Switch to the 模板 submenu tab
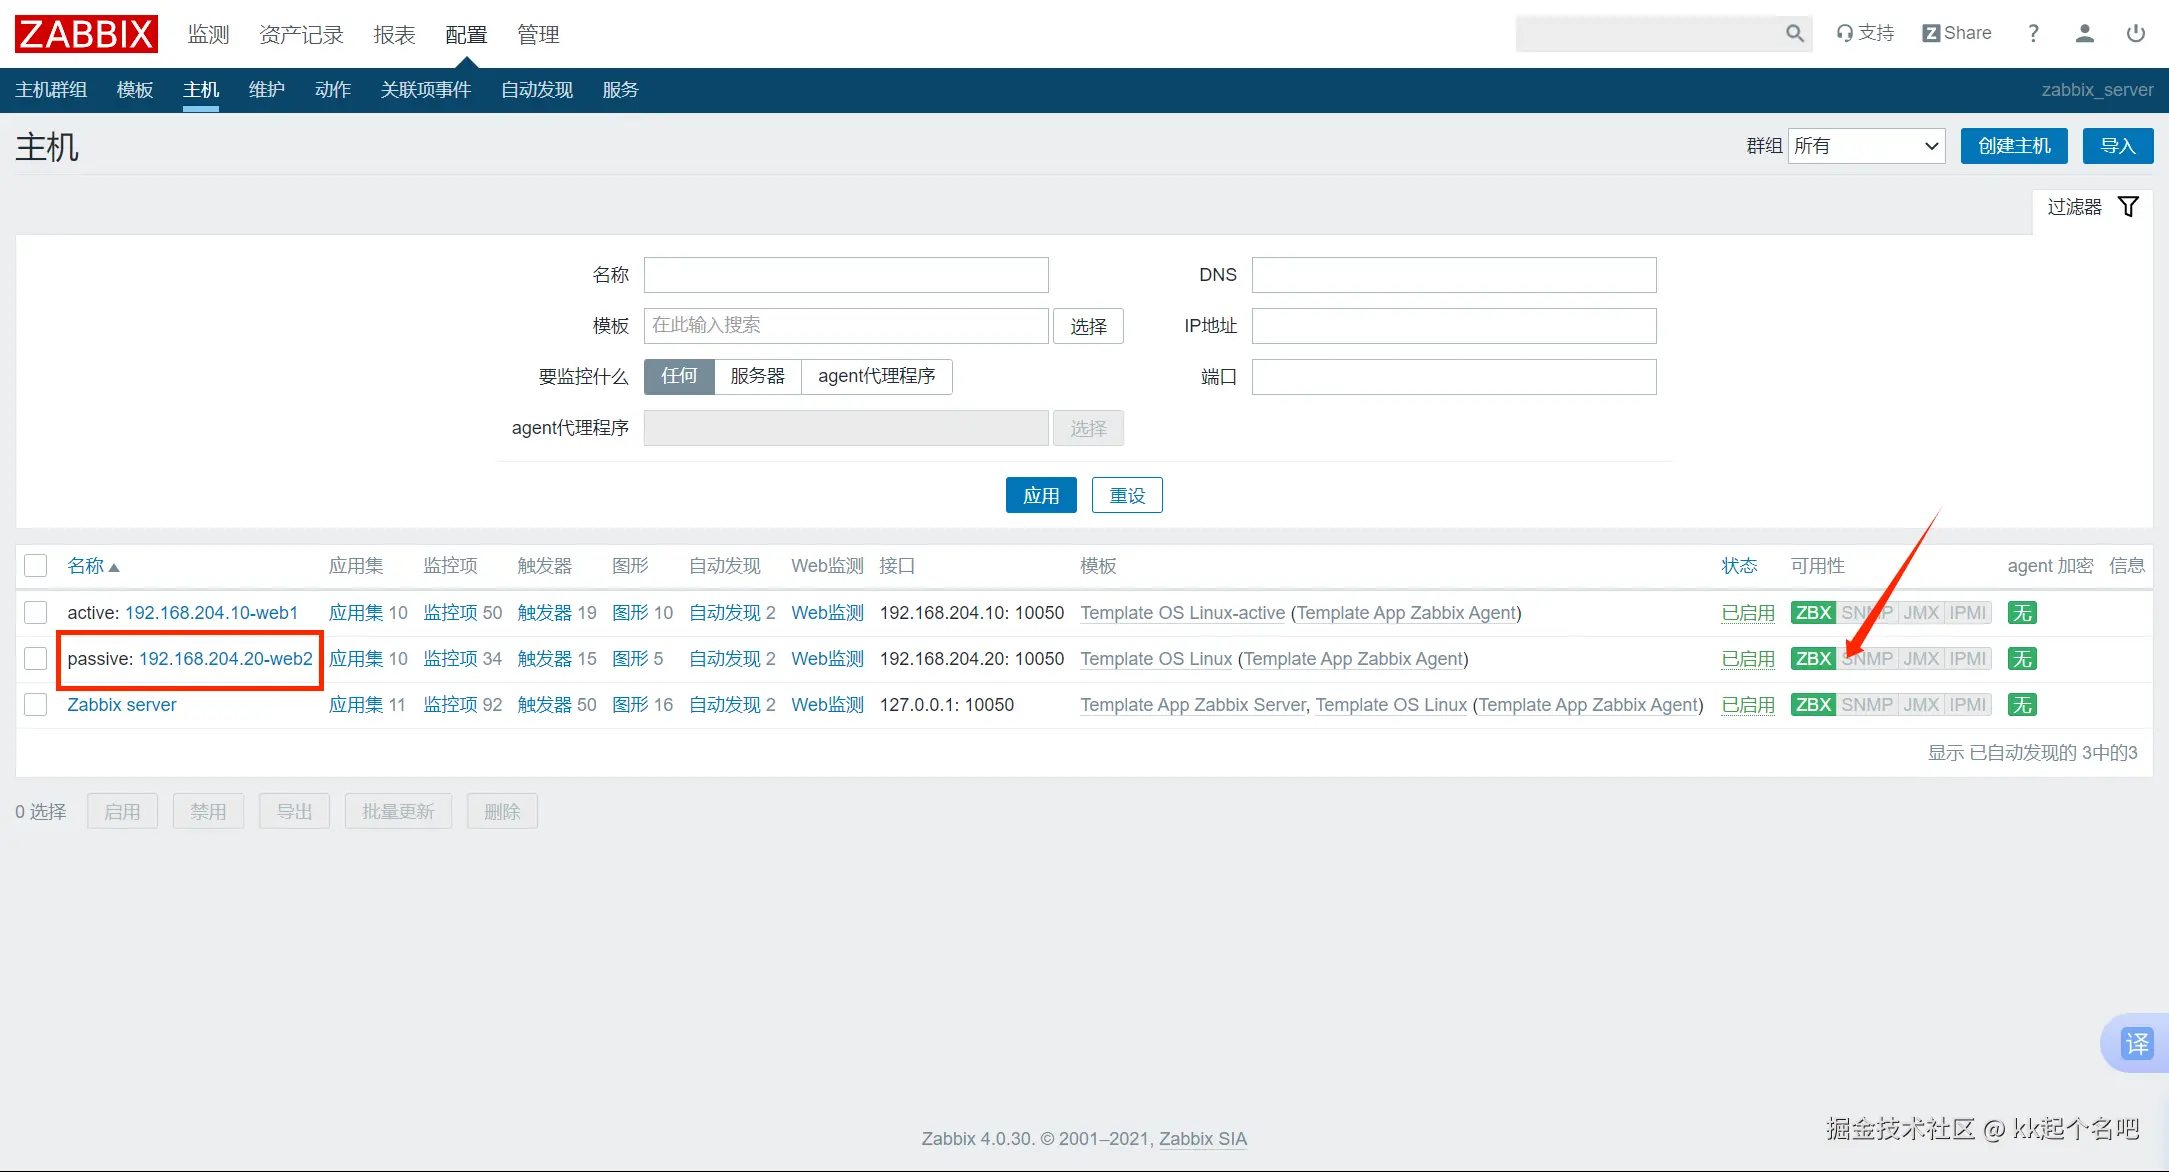The width and height of the screenshot is (2169, 1172). click(x=135, y=90)
